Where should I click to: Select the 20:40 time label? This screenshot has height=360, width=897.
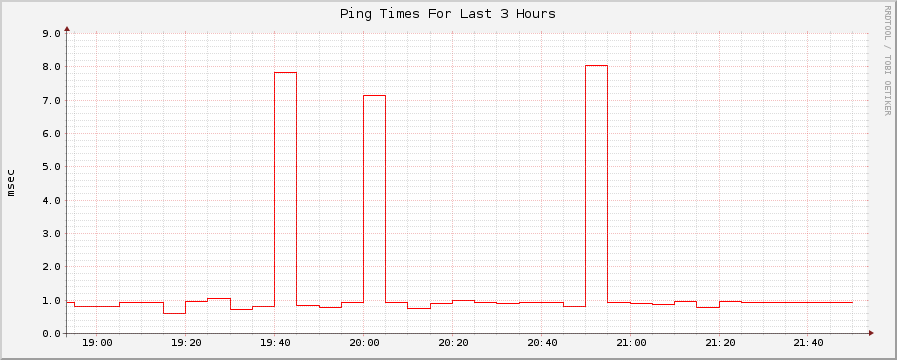pos(541,343)
